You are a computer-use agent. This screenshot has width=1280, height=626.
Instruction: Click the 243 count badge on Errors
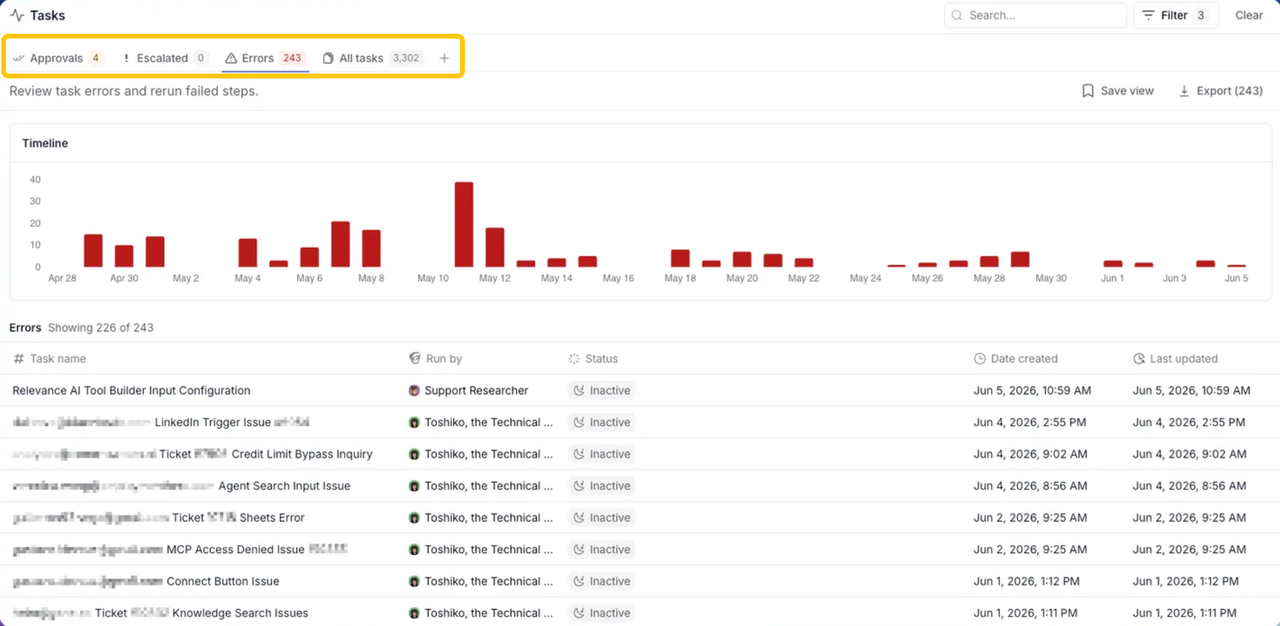click(292, 58)
